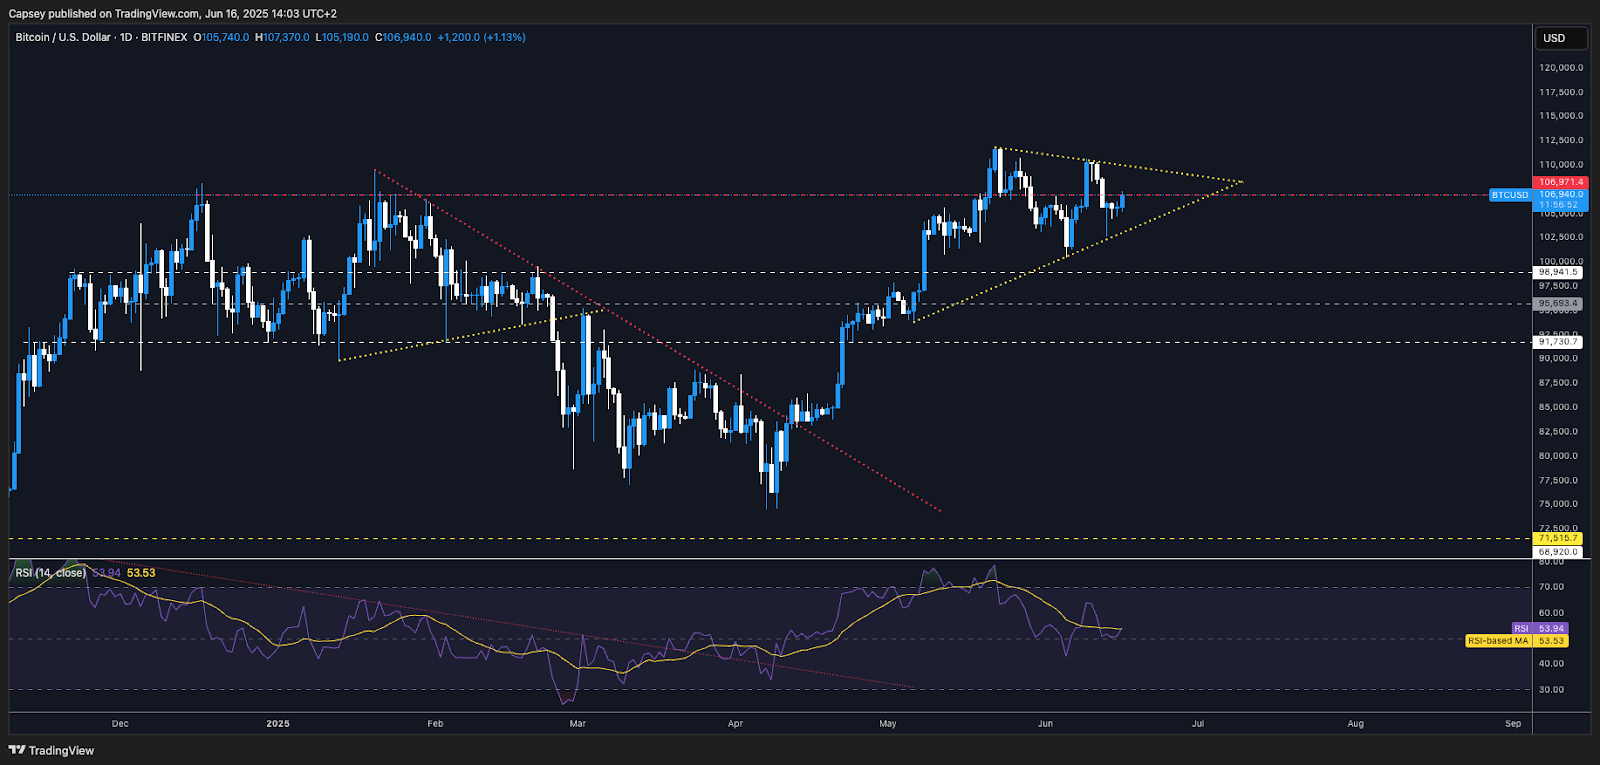Expand the RSI (14, close) indicator legend
The height and width of the screenshot is (765, 1600).
pyautogui.click(x=50, y=573)
